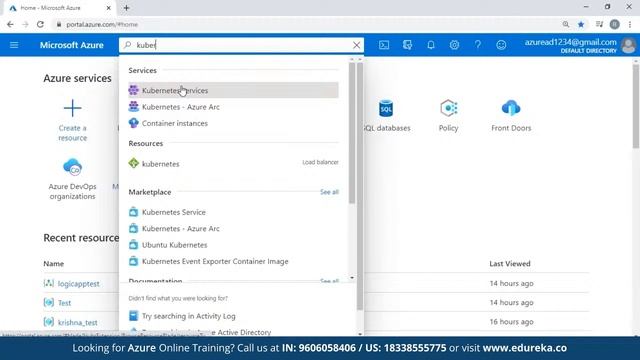Open browser zoom magnifier icon

pos(566,24)
